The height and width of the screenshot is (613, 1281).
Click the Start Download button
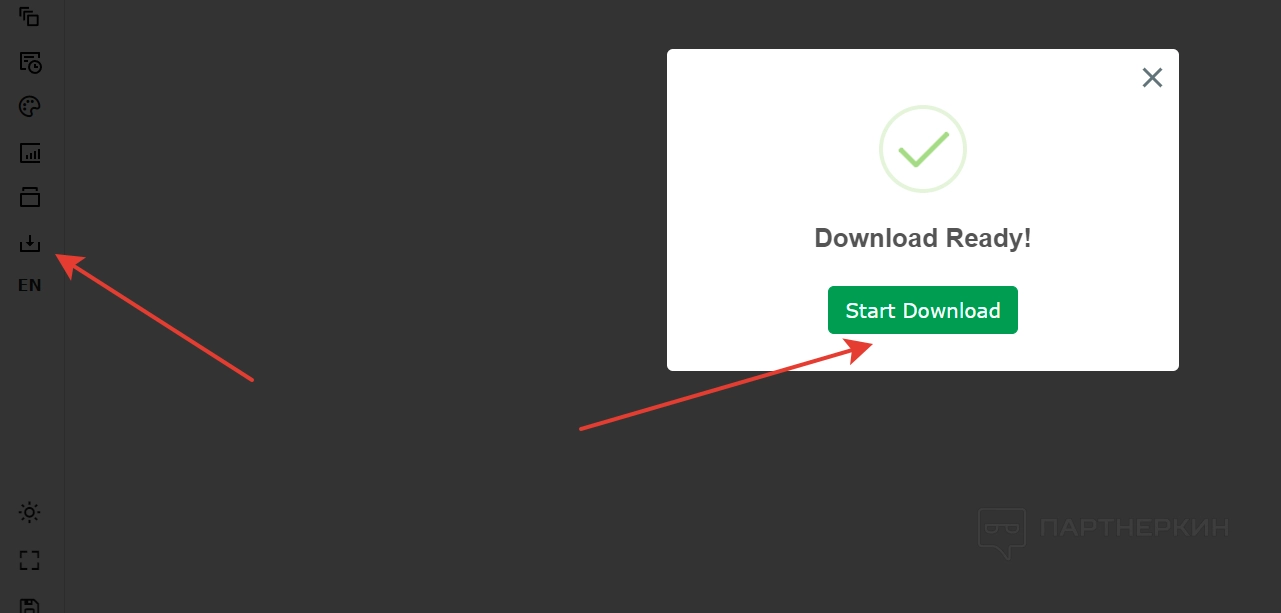pyautogui.click(x=923, y=310)
